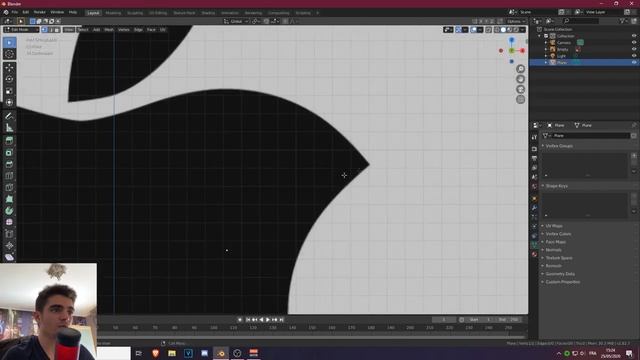This screenshot has width=640, height=360.
Task: Hide the Light object in outliner
Action: pyautogui.click(x=634, y=56)
